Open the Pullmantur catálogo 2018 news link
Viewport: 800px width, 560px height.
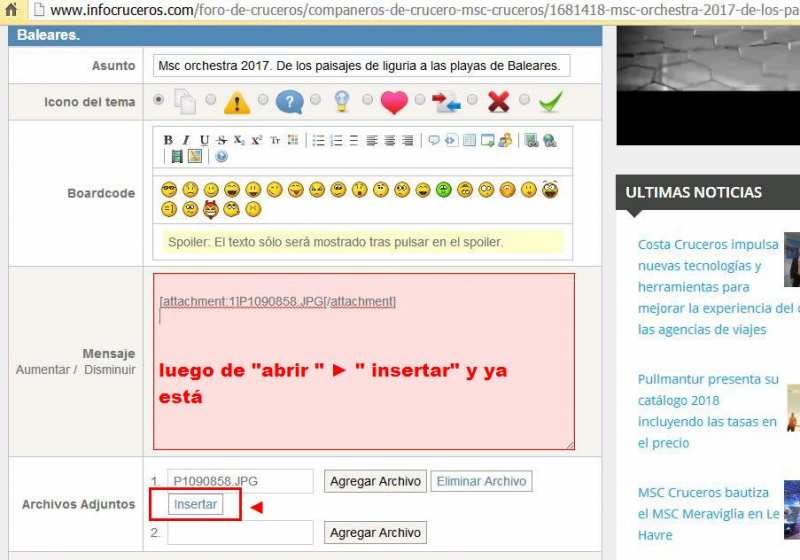(x=708, y=411)
